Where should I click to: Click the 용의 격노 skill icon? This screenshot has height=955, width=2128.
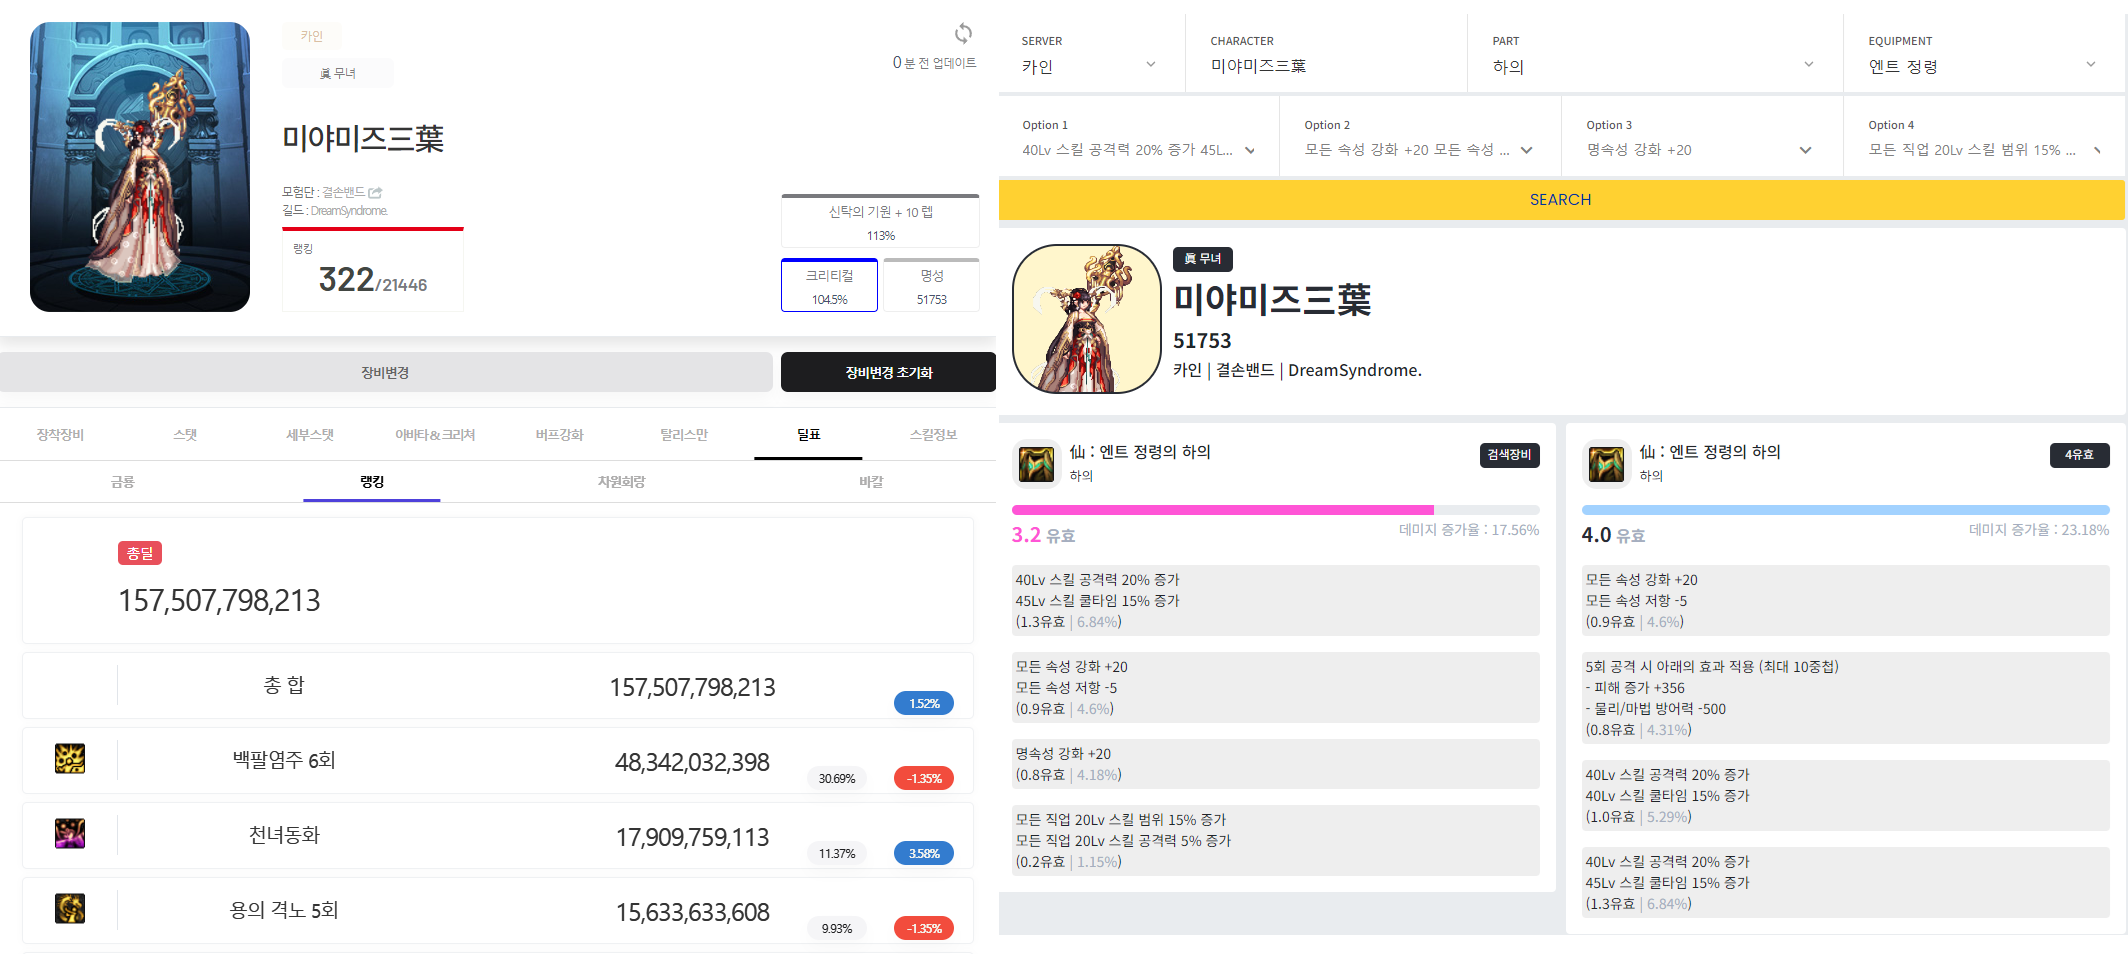(70, 909)
